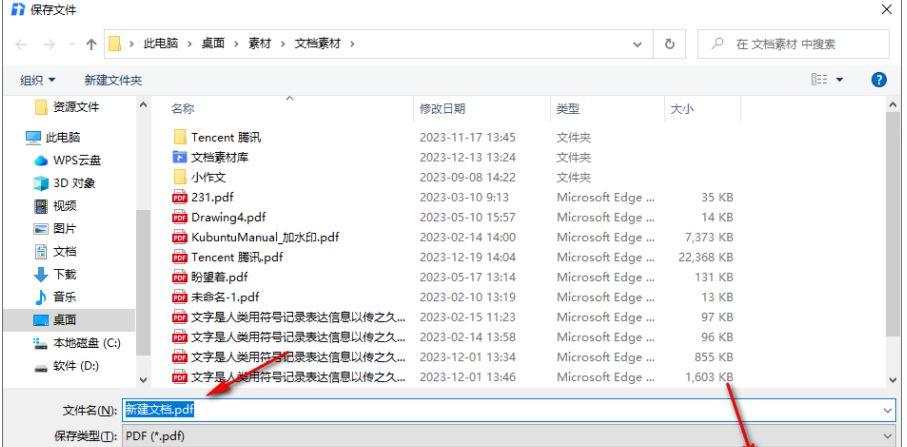Open the help question mark icon
Viewport: 907px width, 447px height.
pos(880,79)
